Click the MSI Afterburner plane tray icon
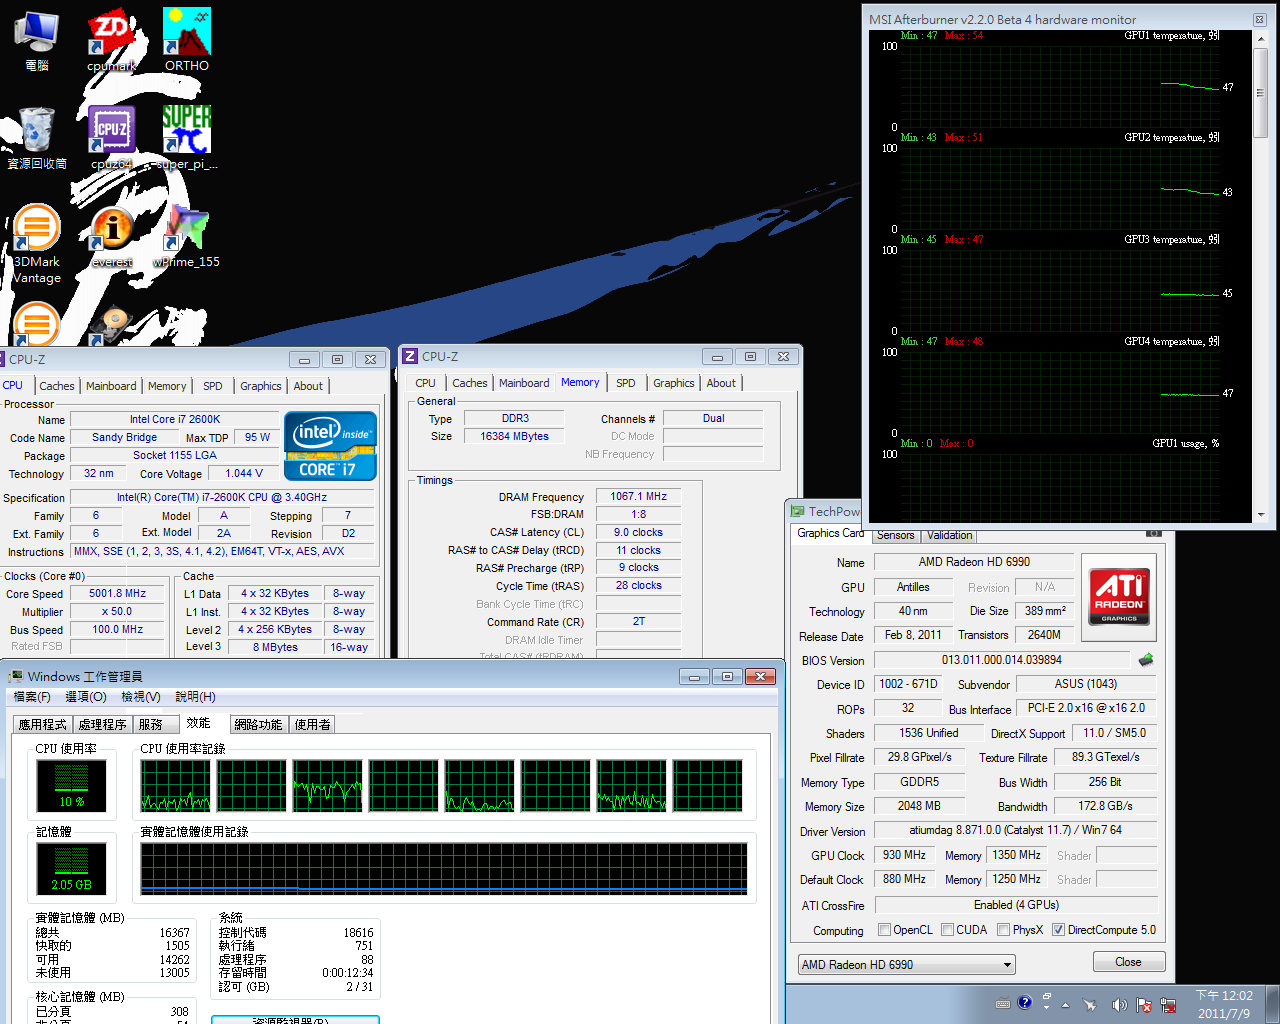 tap(1091, 1005)
